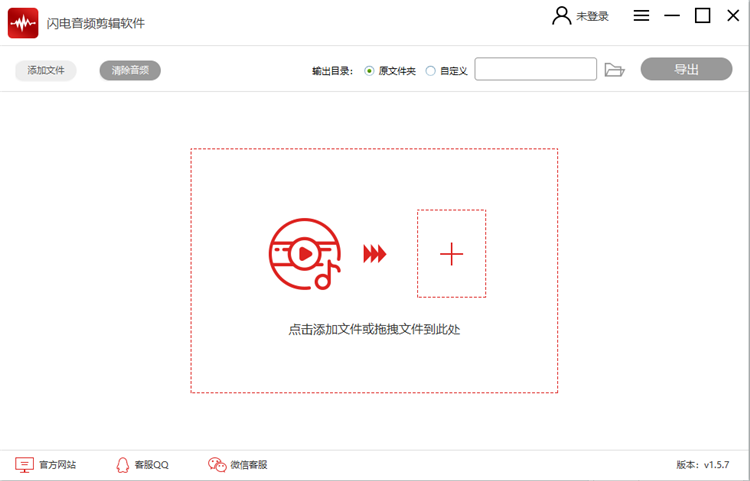Click the 闪电音频剪辑软件 title text
Image resolution: width=750 pixels, height=481 pixels.
pos(96,23)
